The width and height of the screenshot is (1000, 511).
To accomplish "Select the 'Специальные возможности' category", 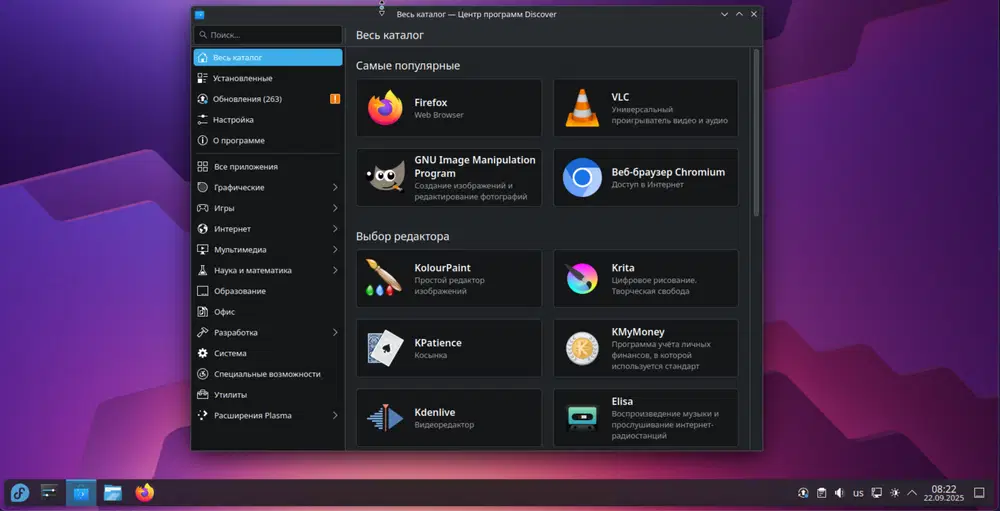I will (268, 374).
